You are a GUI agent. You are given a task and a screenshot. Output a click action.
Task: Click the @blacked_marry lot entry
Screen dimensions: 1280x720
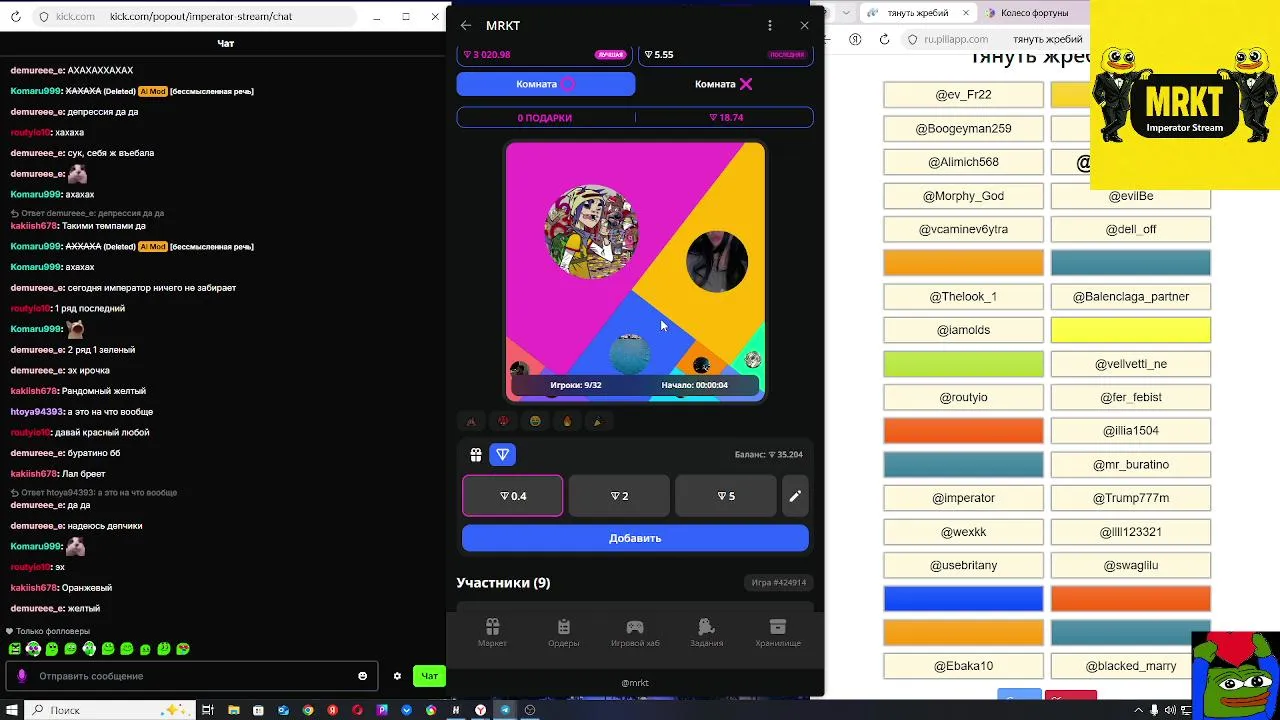[x=1131, y=666]
